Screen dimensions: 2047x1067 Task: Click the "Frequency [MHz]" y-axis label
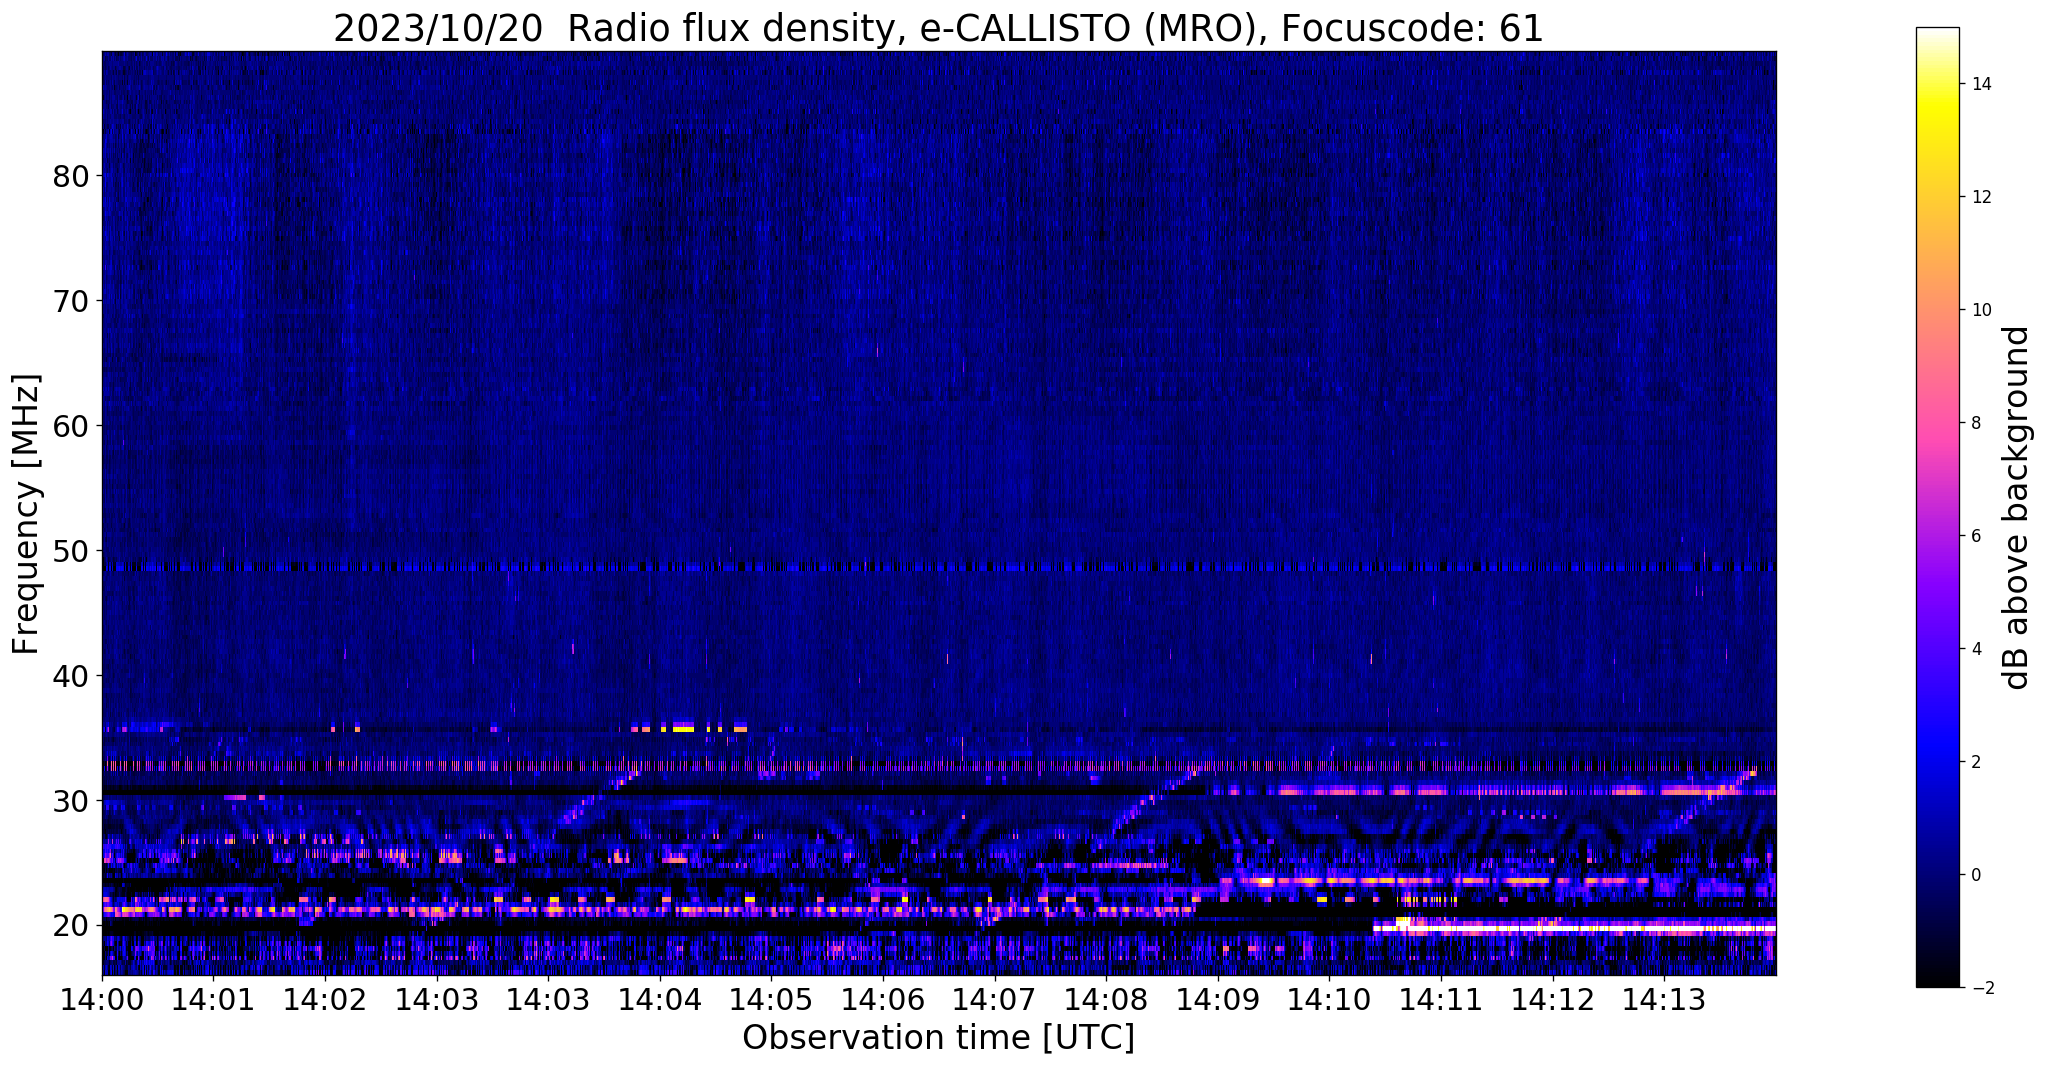[x=27, y=514]
